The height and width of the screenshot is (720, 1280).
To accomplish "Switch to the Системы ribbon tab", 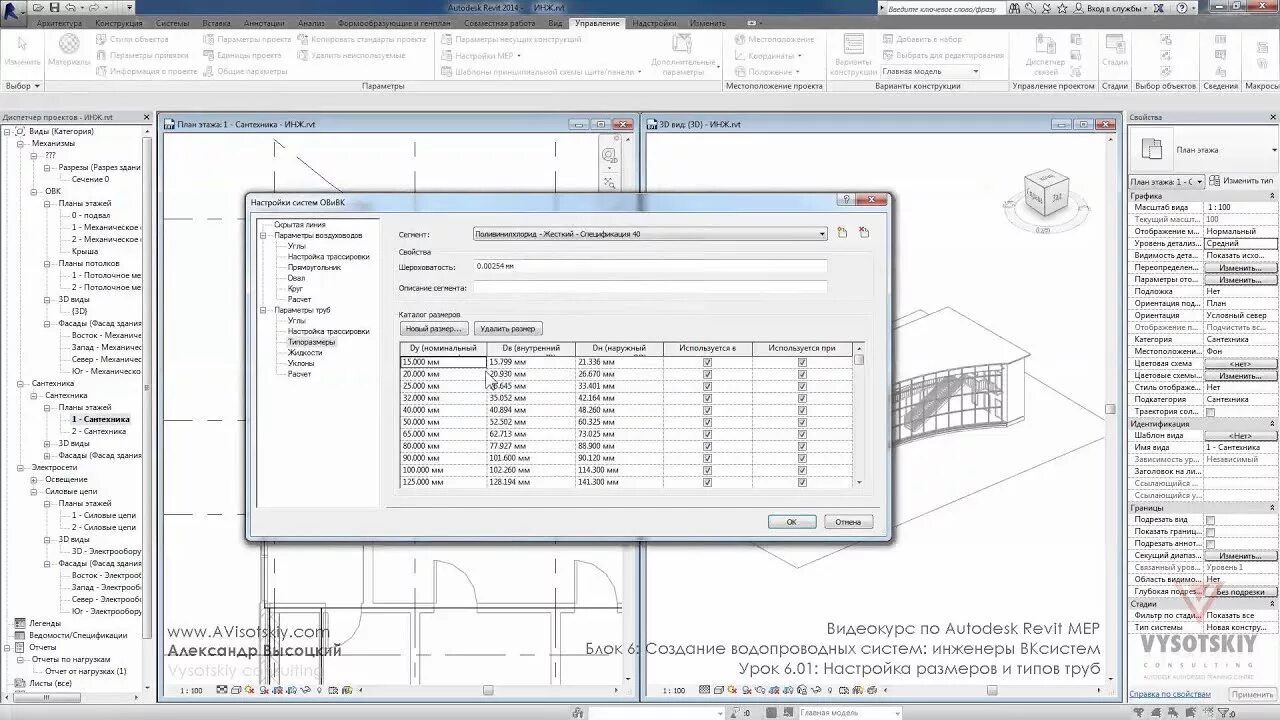I will (x=172, y=22).
